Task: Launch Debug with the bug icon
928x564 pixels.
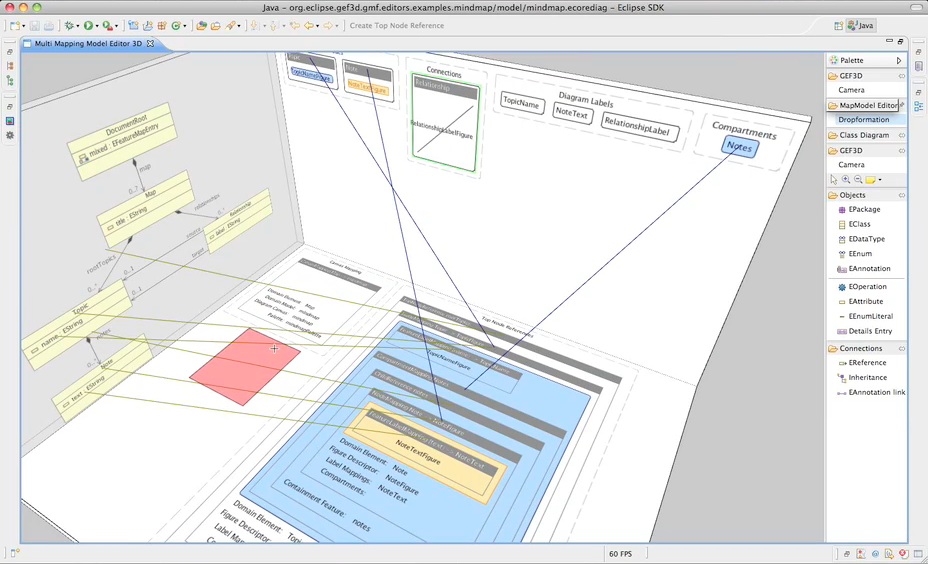Action: 69,25
